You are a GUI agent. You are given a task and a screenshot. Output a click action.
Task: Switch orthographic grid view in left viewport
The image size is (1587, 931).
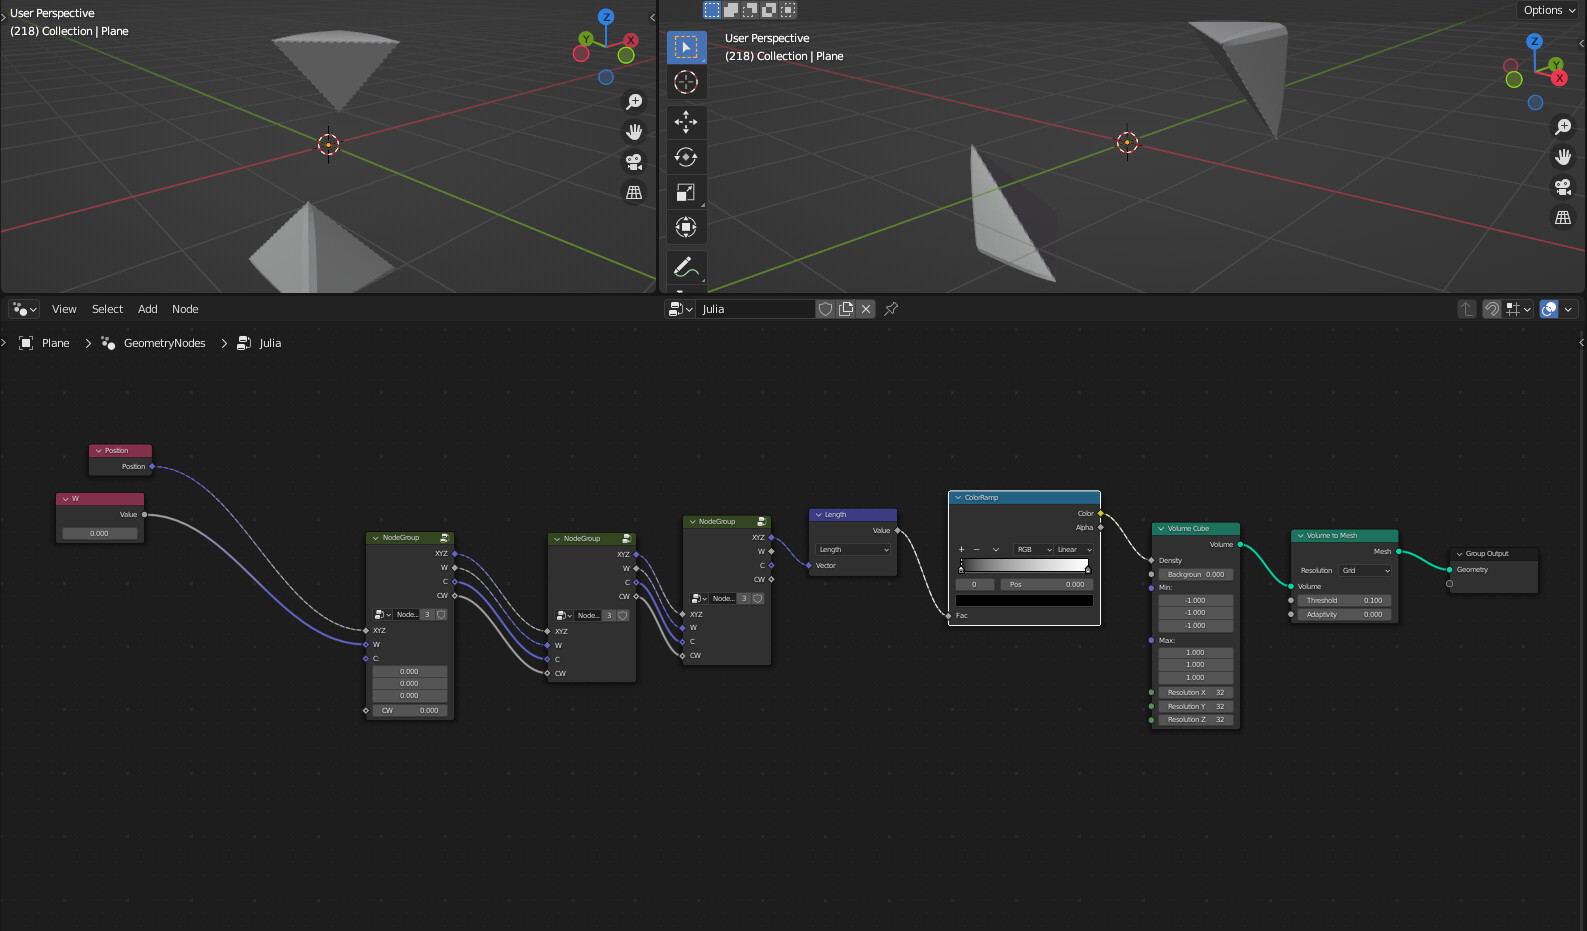634,192
